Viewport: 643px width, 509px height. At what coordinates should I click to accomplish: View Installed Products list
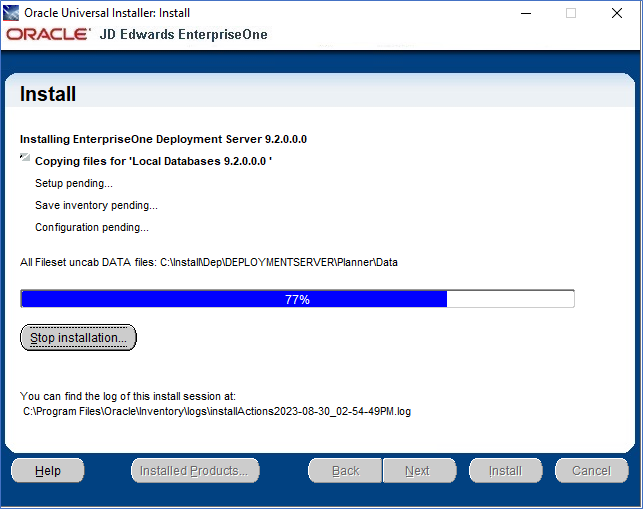195,470
